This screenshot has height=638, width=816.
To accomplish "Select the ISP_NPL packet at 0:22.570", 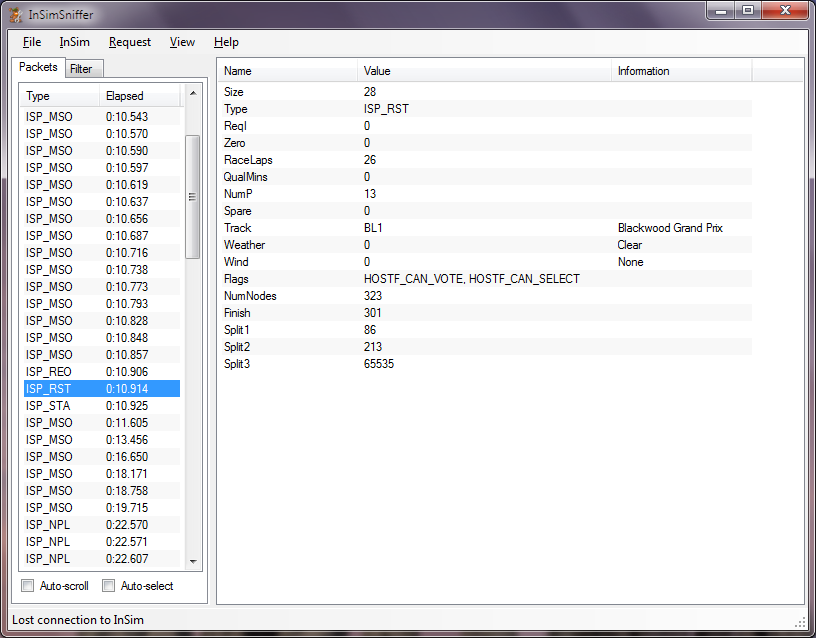I will 102,525.
